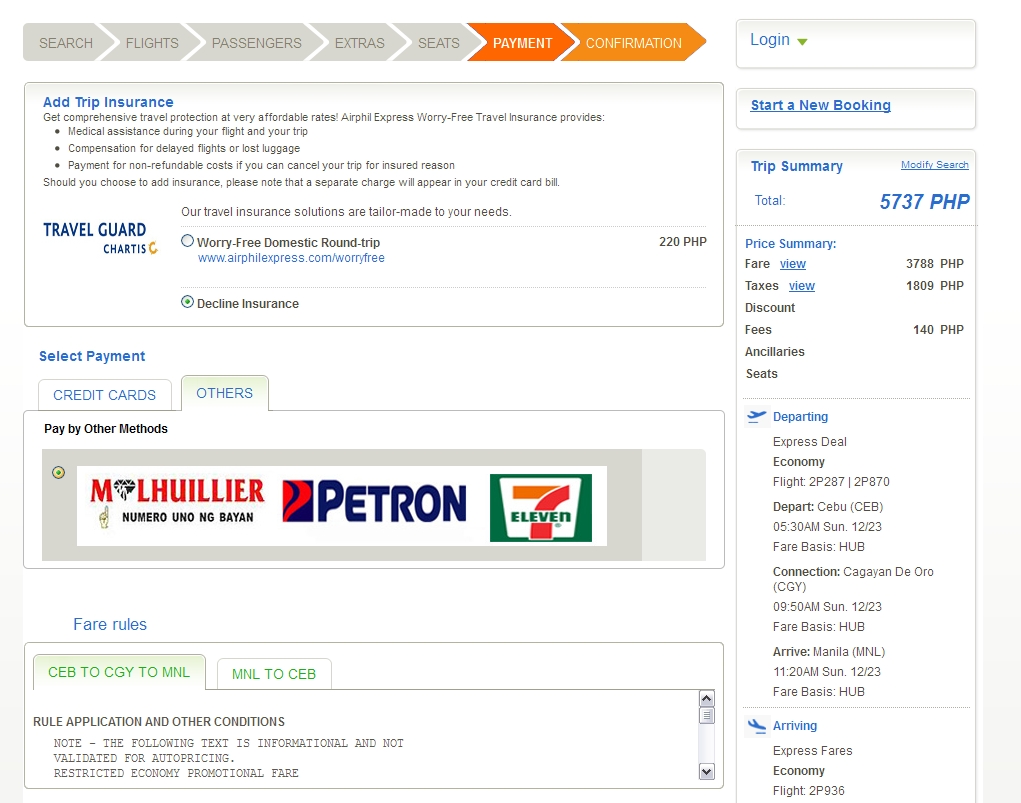Click the fare rules scroll up arrow
Viewport: 1021px width, 803px height.
pos(706,699)
